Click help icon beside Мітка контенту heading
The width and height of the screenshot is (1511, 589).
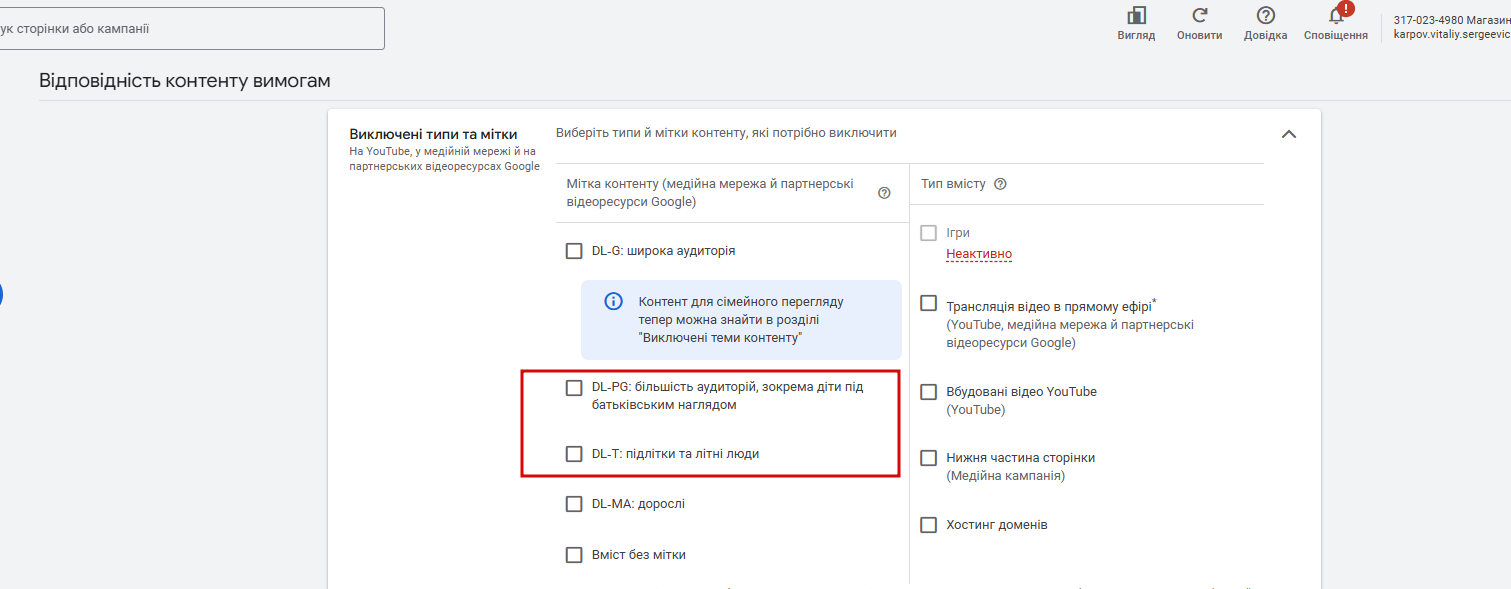click(x=884, y=193)
